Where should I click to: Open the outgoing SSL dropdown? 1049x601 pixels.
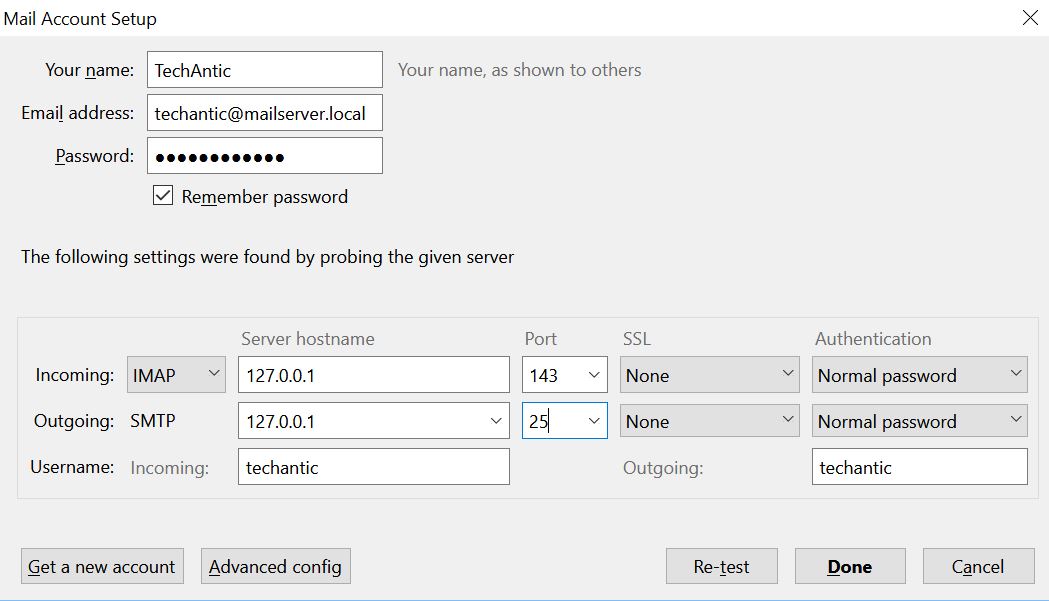(x=709, y=421)
